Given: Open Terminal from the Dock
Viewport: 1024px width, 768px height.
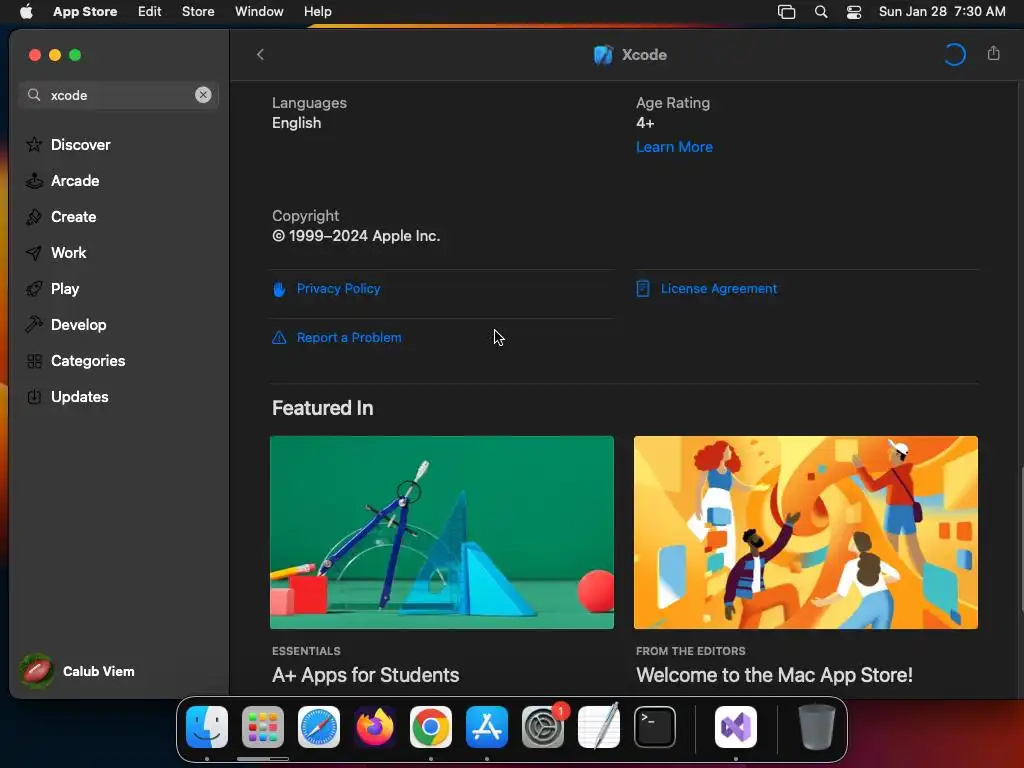Looking at the screenshot, I should tap(655, 727).
